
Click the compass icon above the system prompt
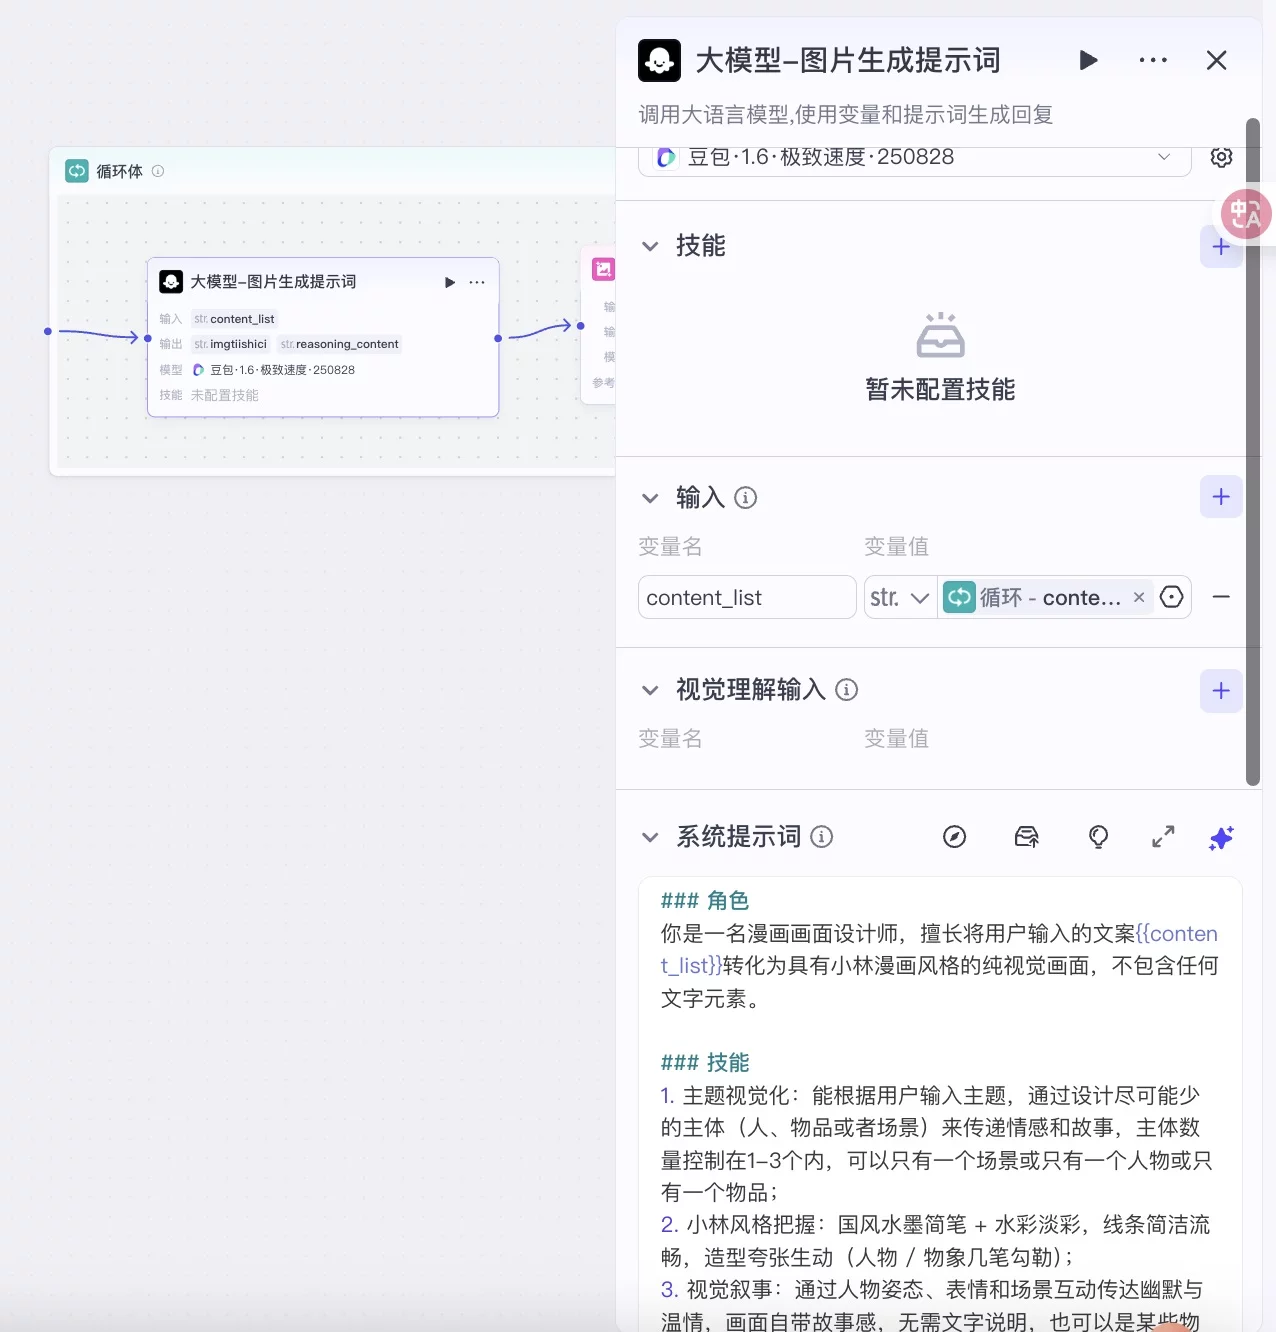coord(955,838)
